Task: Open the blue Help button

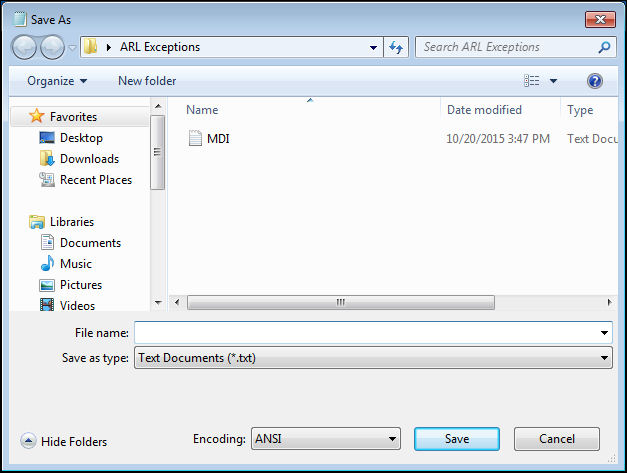Action: (595, 81)
